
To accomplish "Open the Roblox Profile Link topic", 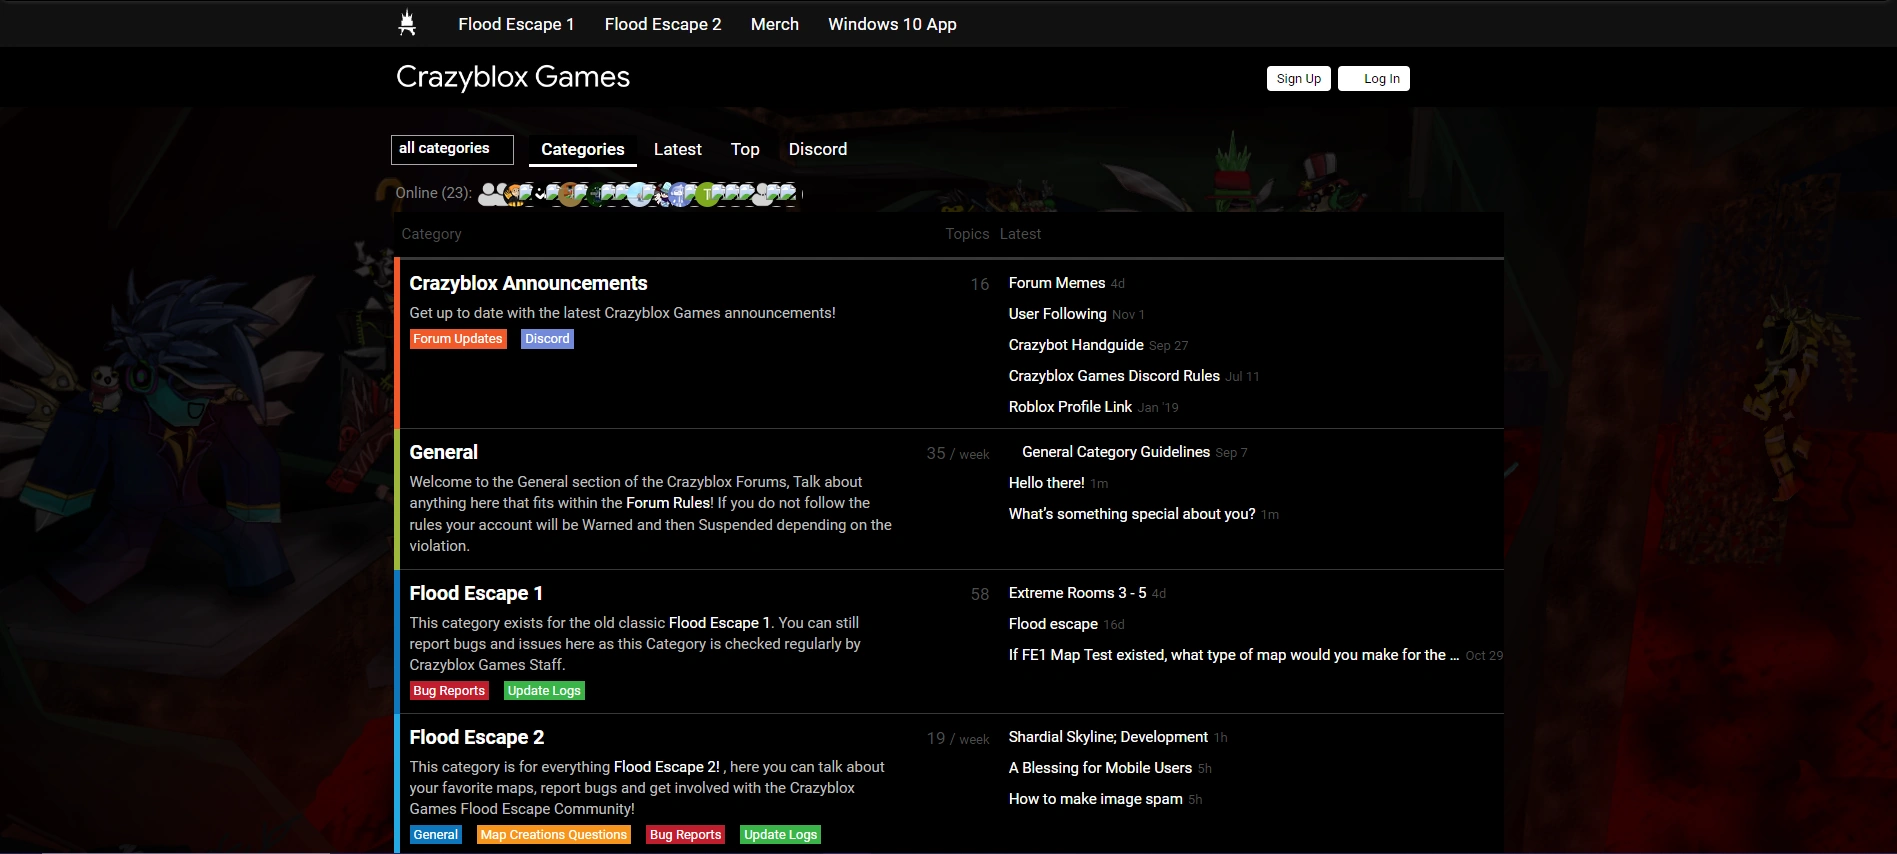I will click(x=1070, y=407).
